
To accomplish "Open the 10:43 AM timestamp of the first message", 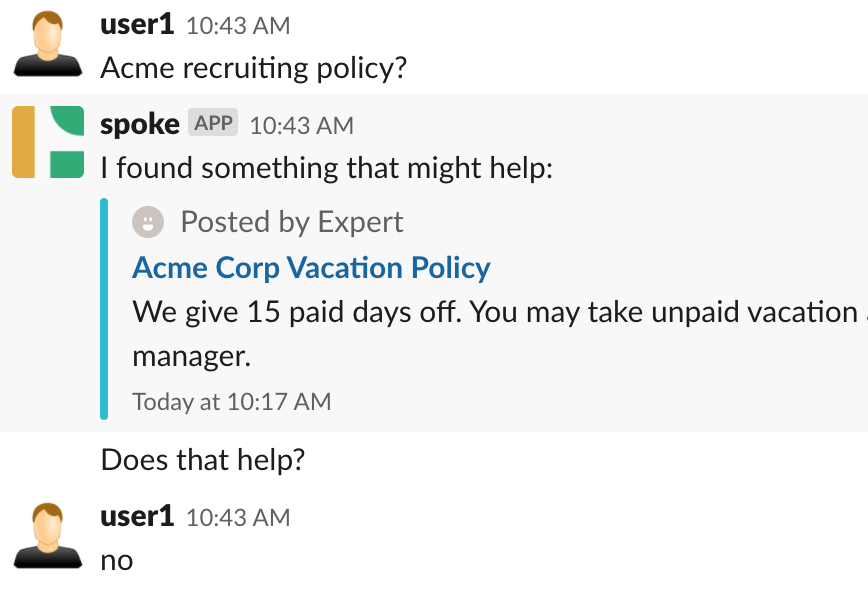I will pos(238,26).
